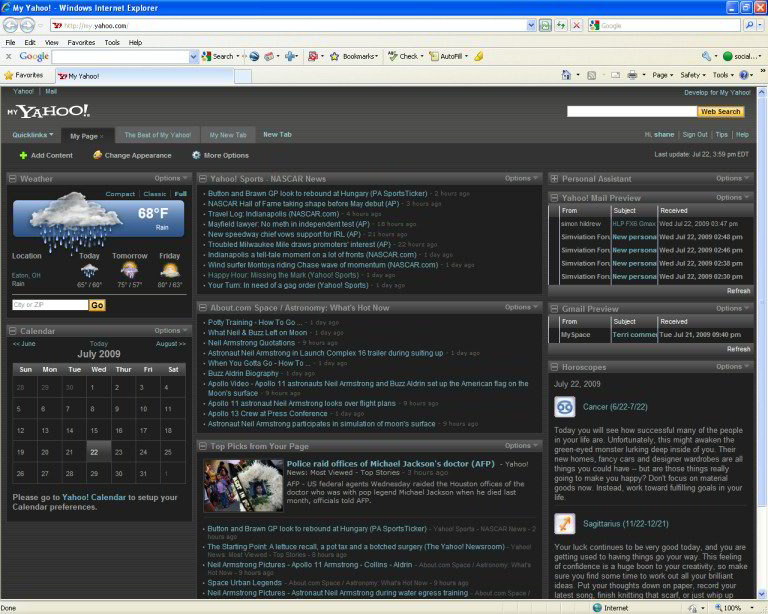Click the Google toolbar Bookmarks star
Viewport: 768px width, 614px height.
335,57
